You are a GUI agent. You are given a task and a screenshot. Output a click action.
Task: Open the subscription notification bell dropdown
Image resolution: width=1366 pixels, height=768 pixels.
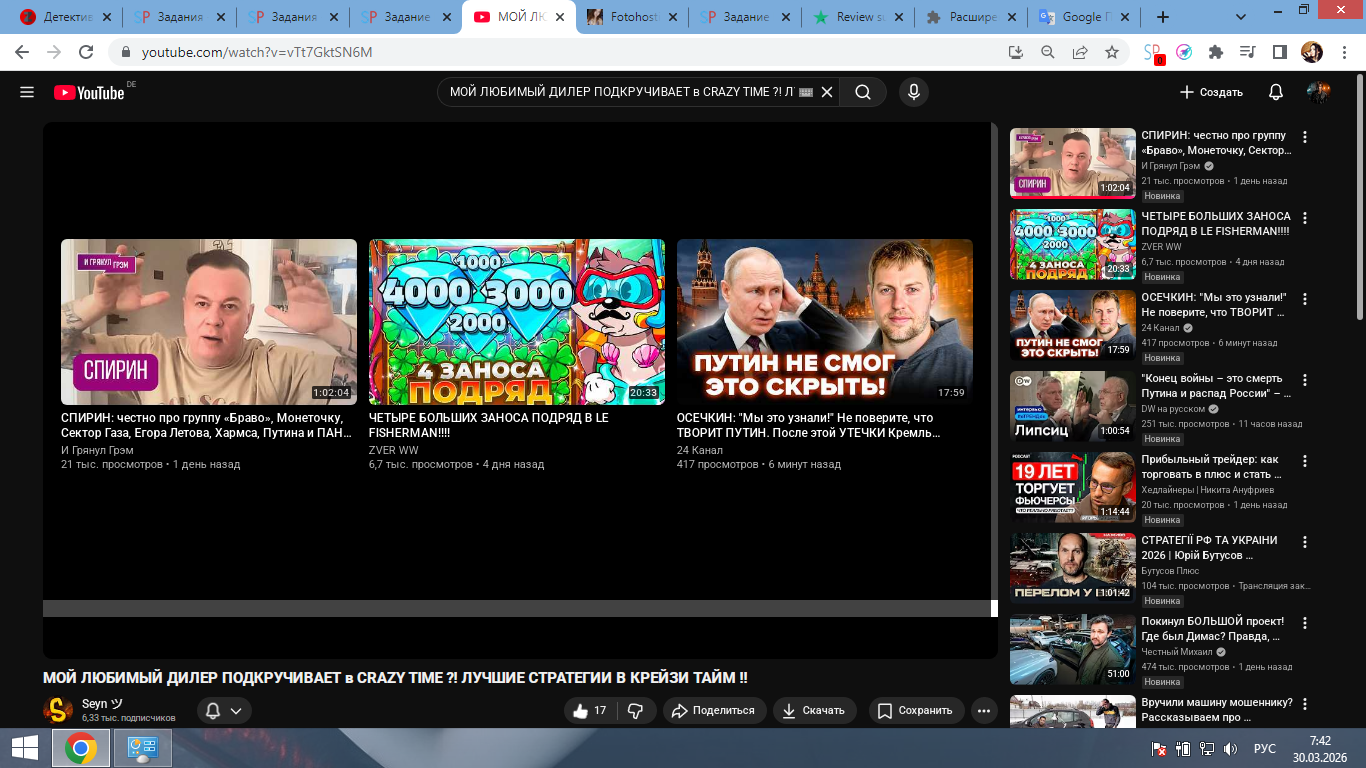pos(224,710)
